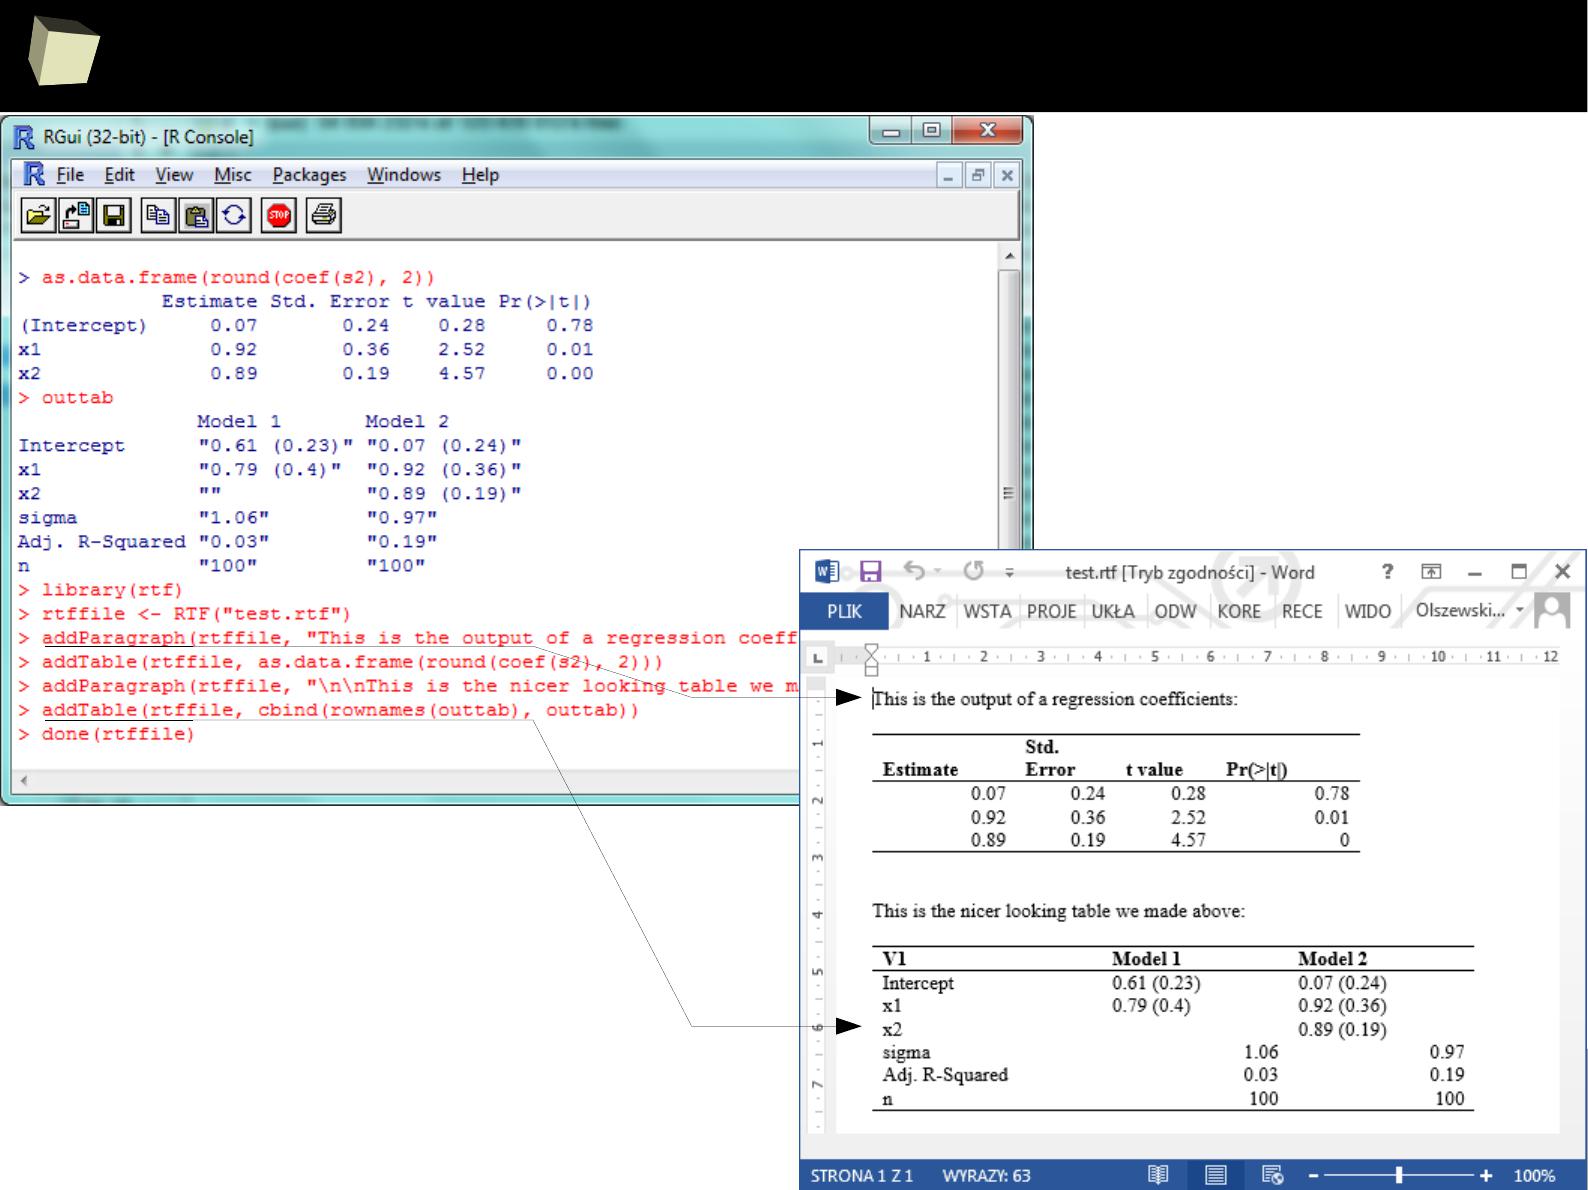Viewport: 1588px width, 1190px height.
Task: Open the Help menu in RGui
Action: (480, 175)
